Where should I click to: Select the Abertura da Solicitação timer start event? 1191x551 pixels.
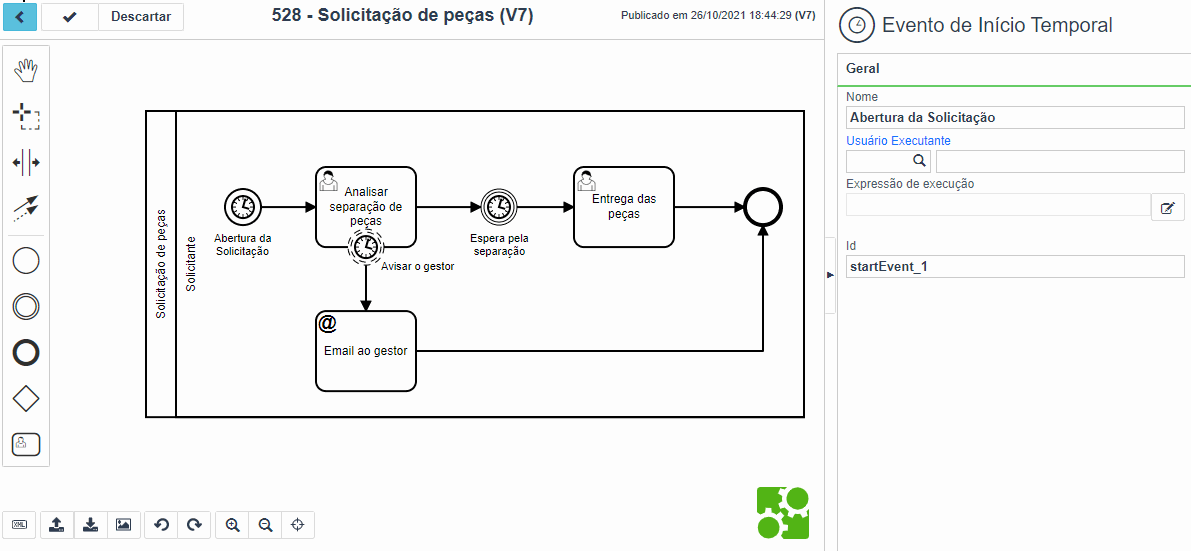[x=242, y=206]
